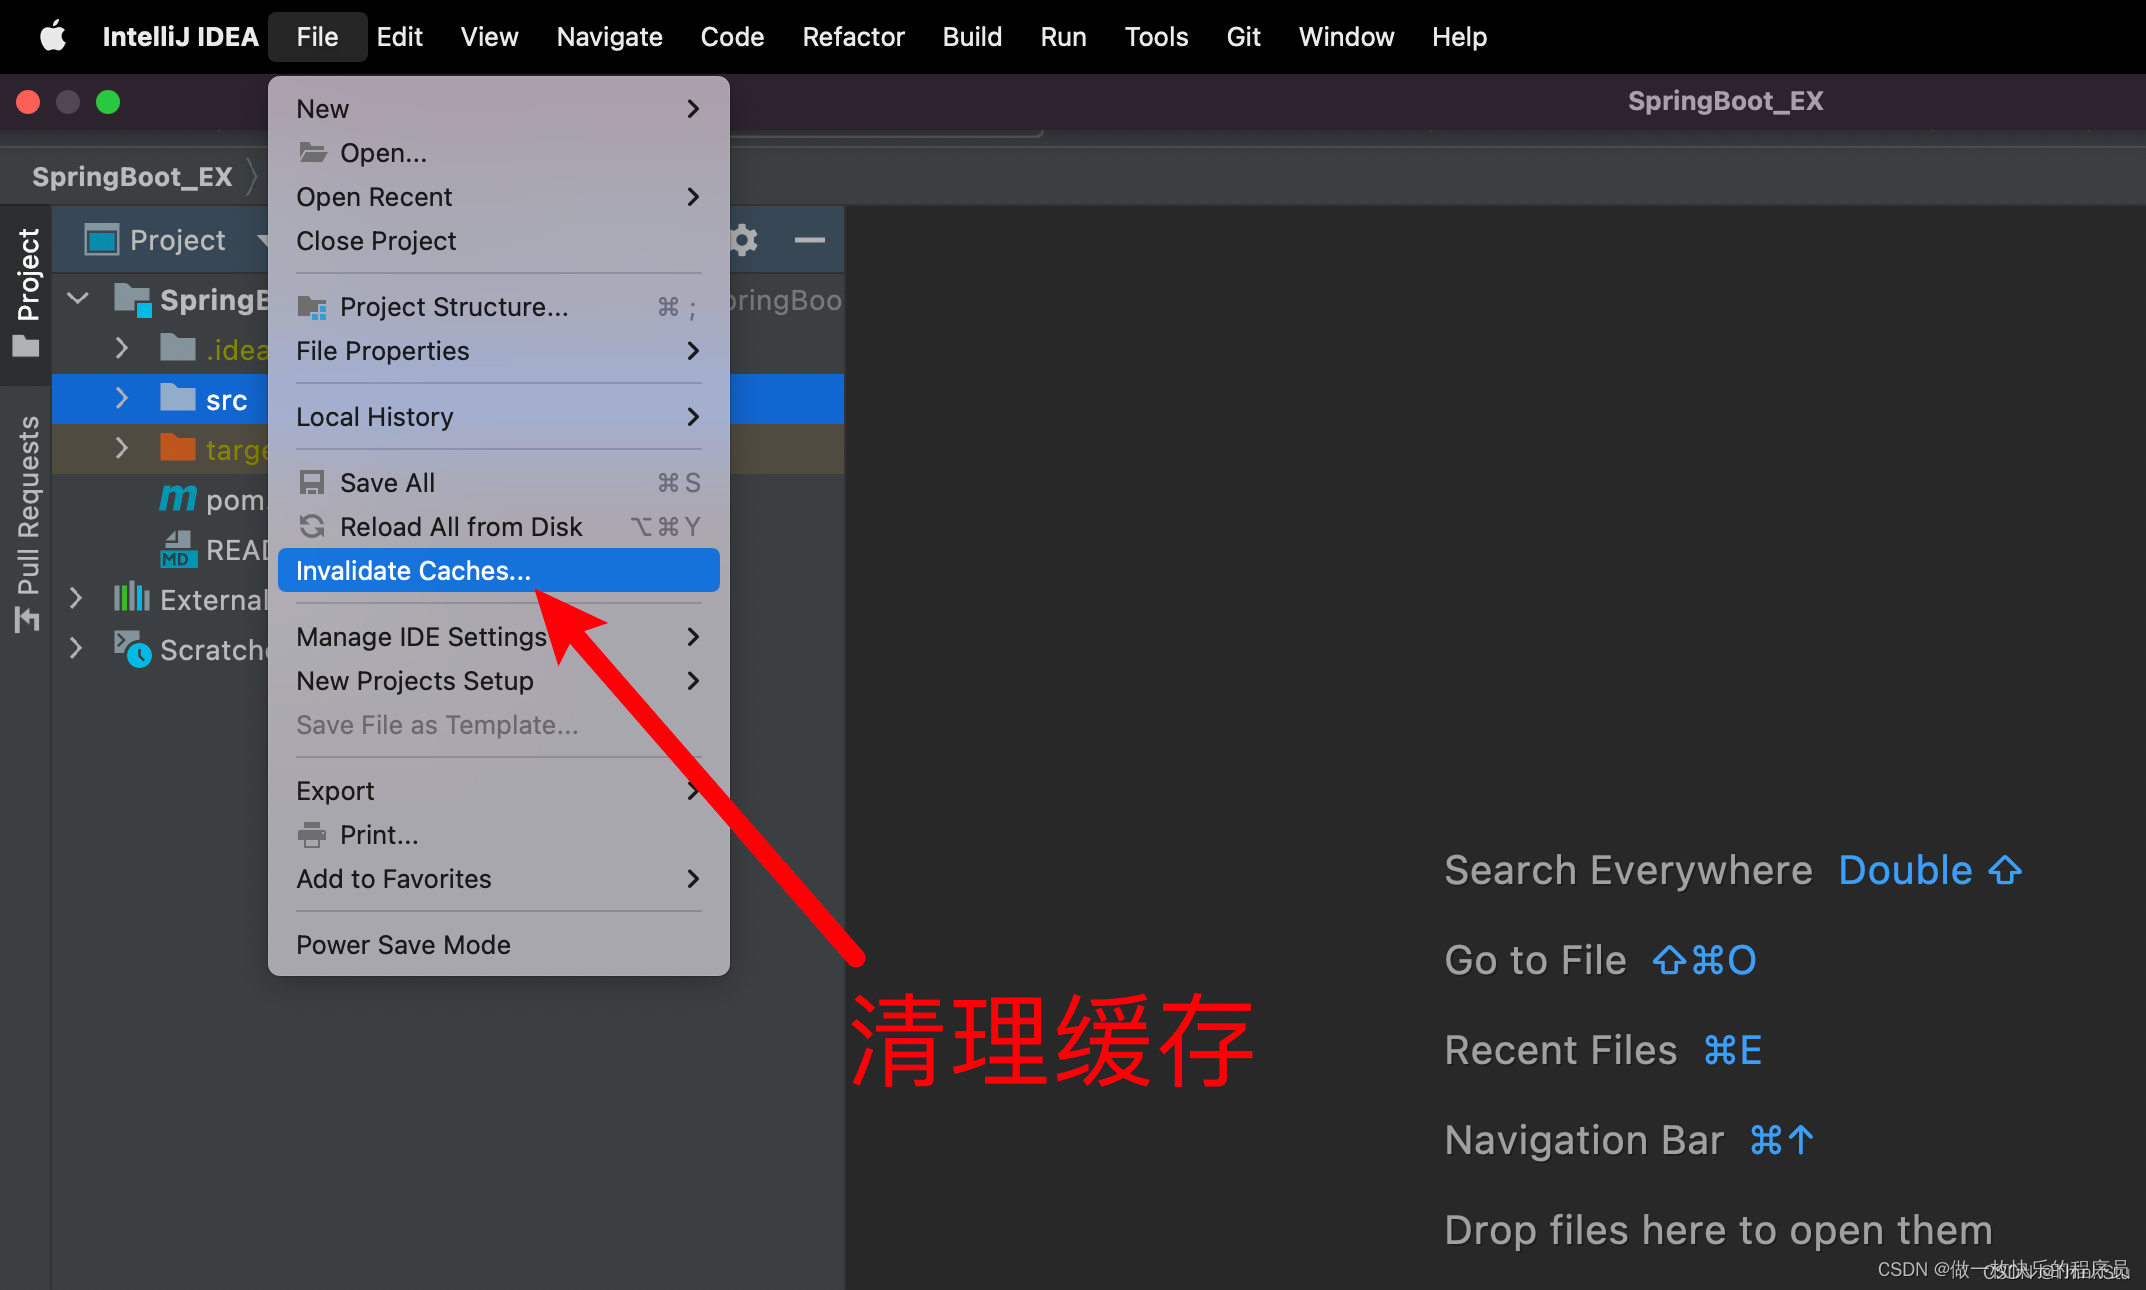Open the Tools menu

point(1156,37)
